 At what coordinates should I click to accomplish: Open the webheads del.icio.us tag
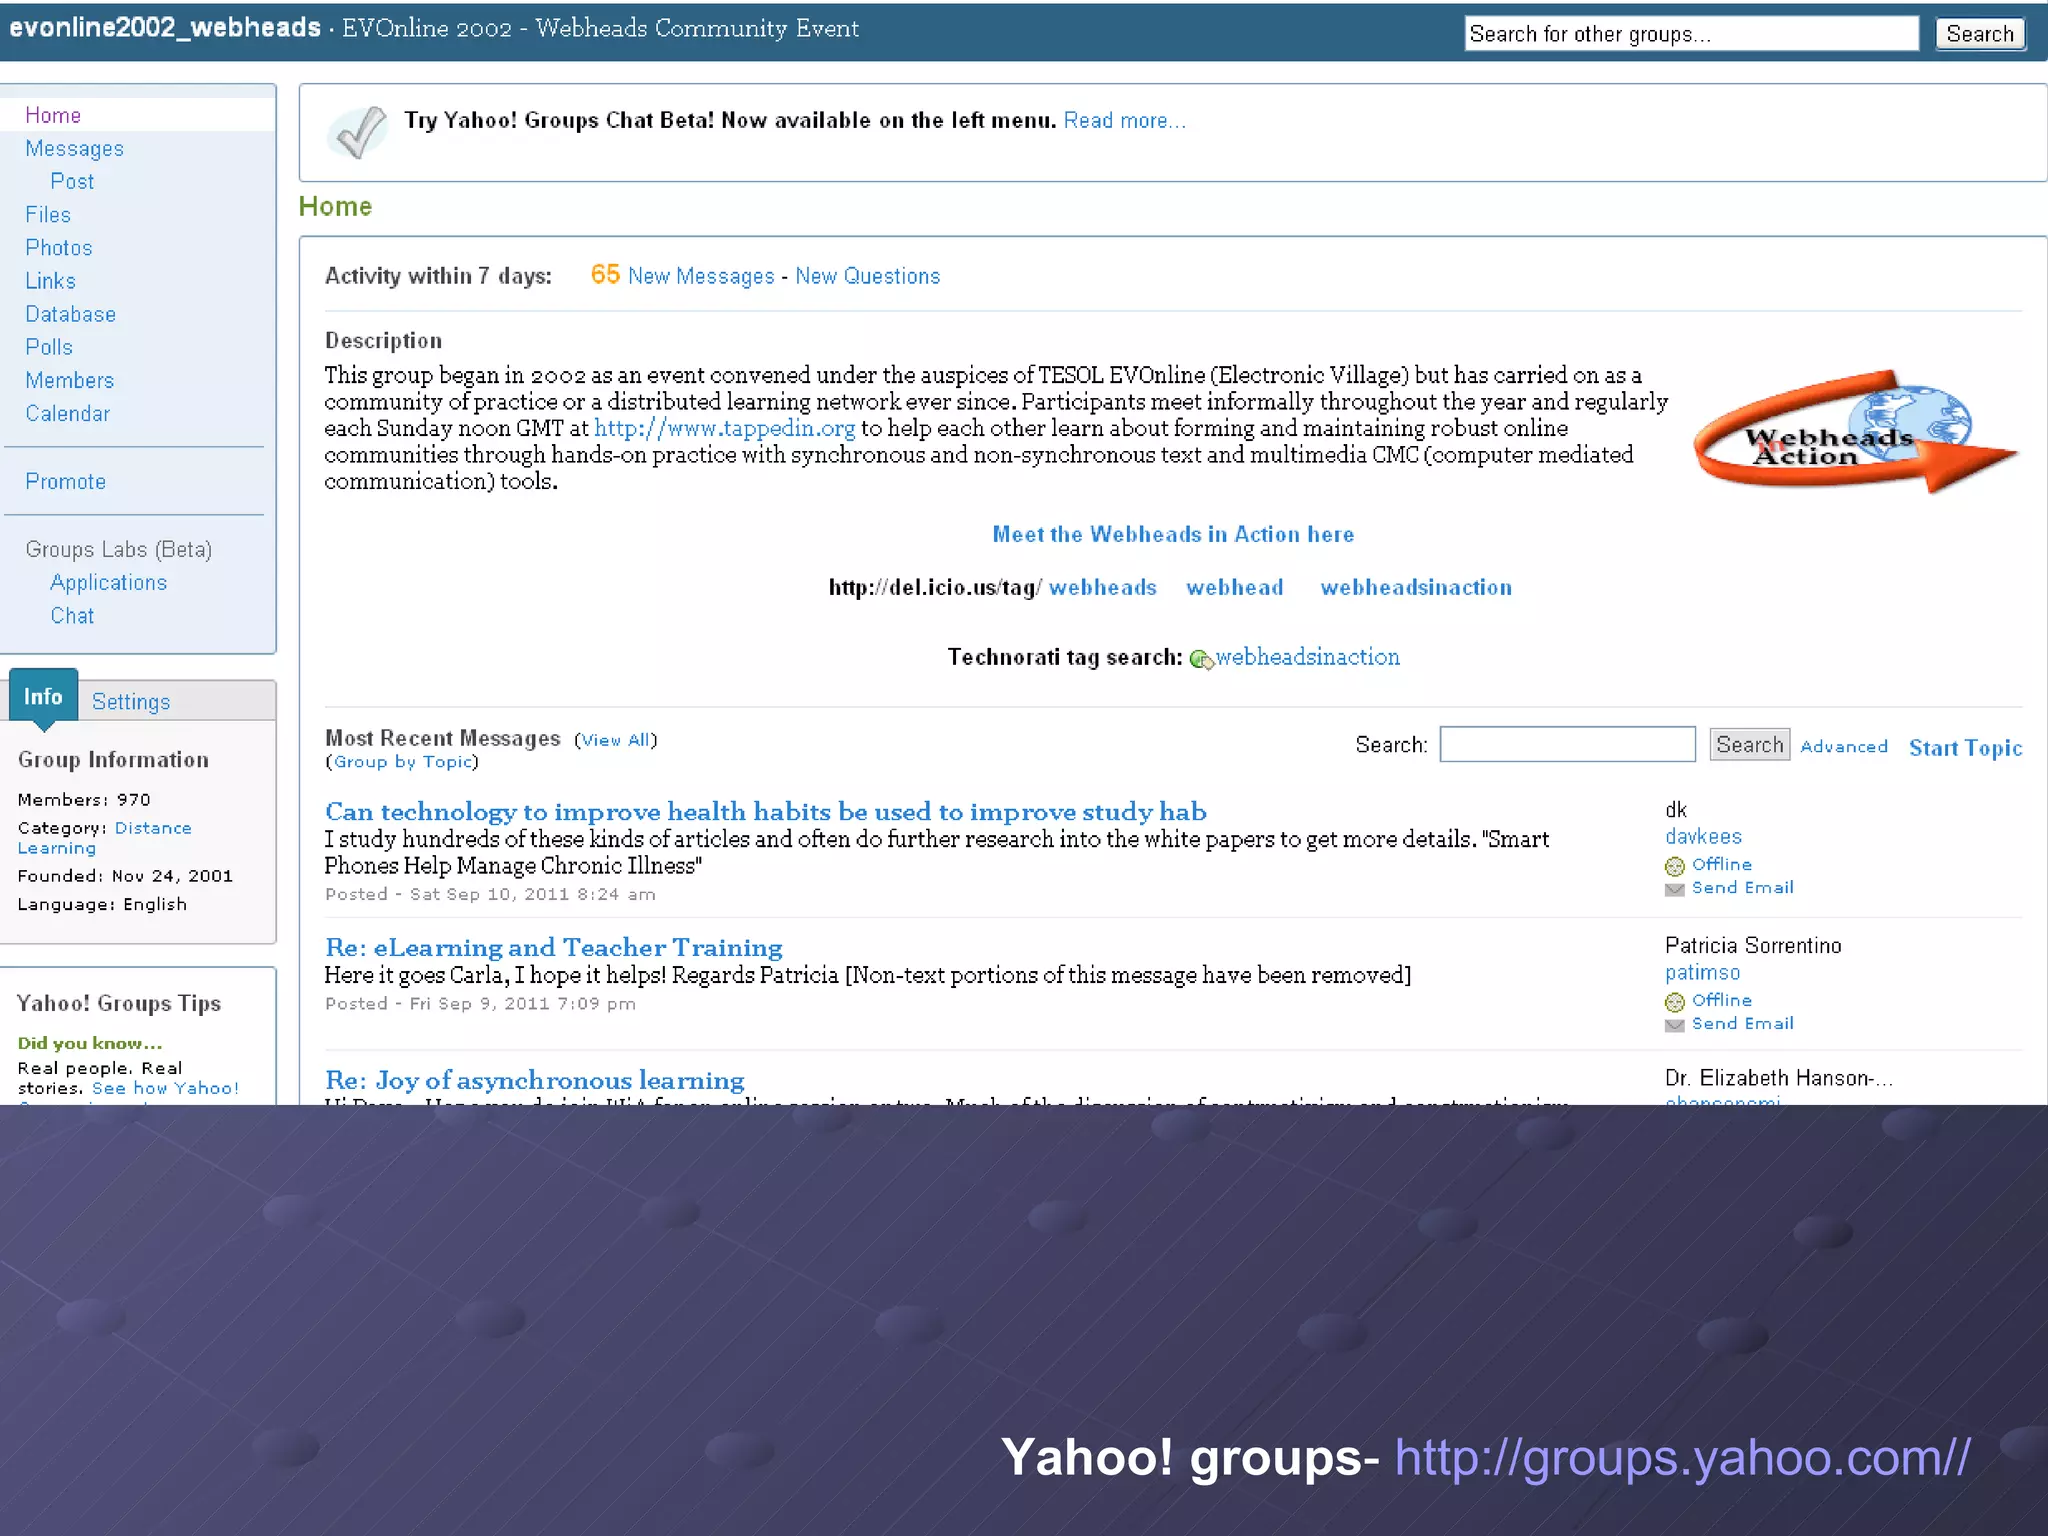[x=1103, y=587]
